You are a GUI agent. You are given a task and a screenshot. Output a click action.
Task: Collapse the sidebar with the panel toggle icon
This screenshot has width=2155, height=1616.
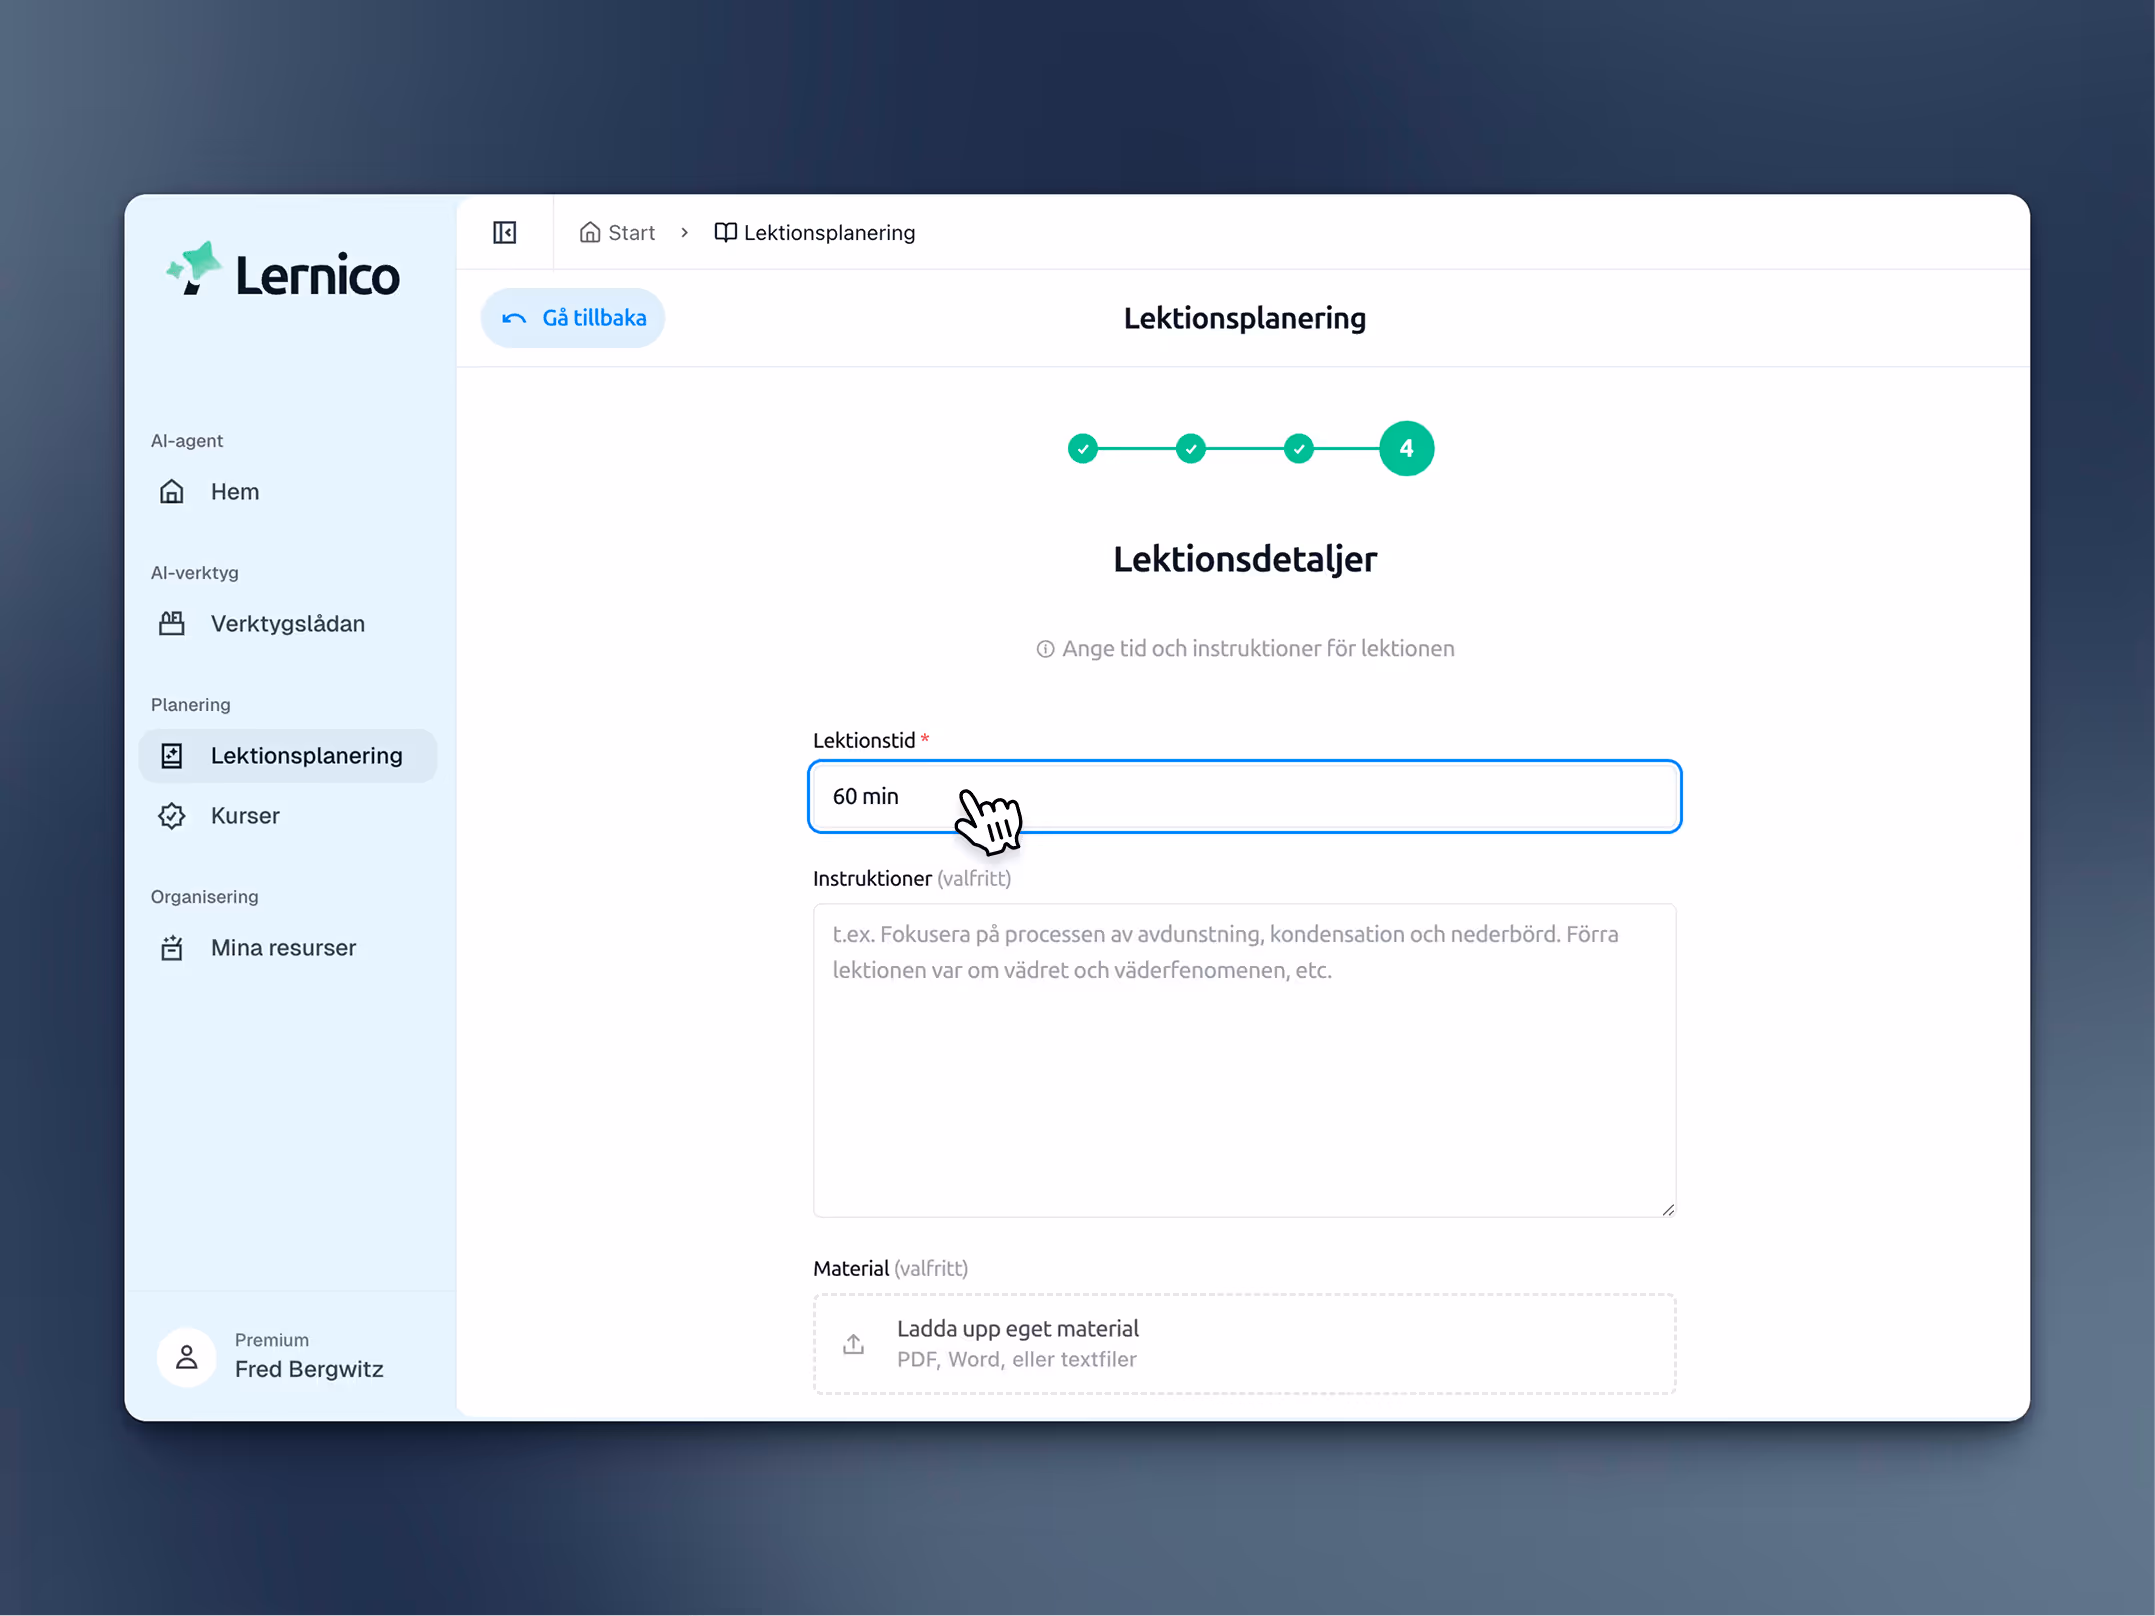[504, 232]
